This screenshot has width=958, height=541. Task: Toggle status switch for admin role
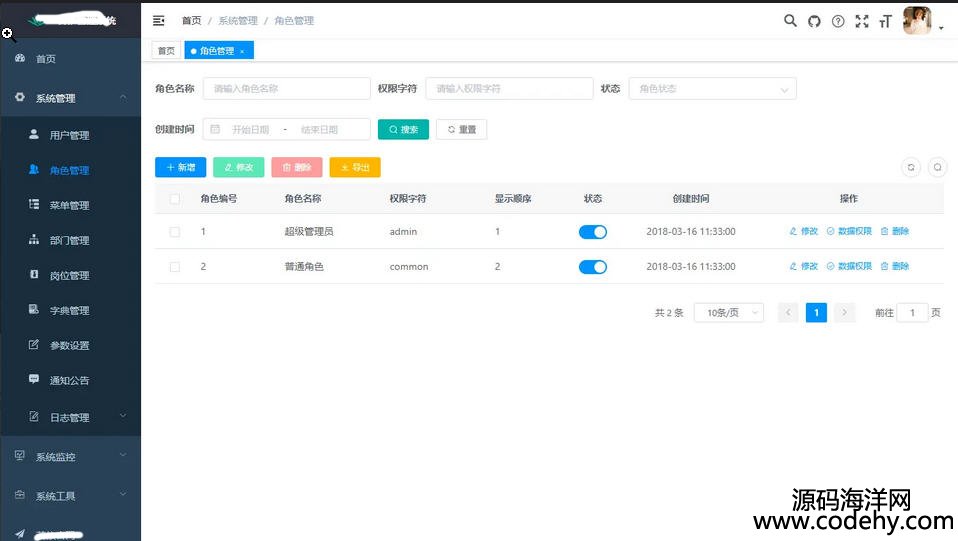tap(593, 232)
